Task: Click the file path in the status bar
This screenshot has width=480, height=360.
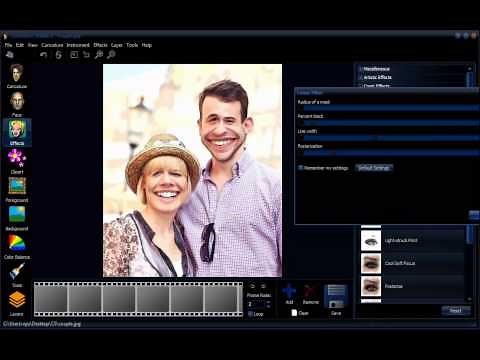Action: pos(42,324)
